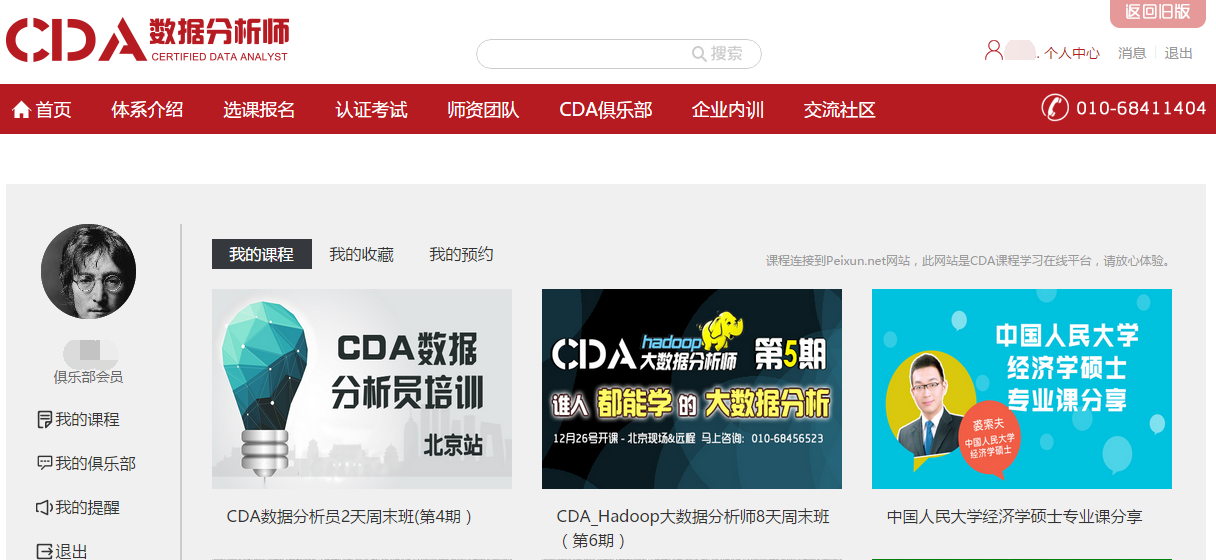Viewport: 1216px width, 560px height.
Task: Open the 中国人民大学经济学硕士 course thumbnail
Action: point(1022,389)
